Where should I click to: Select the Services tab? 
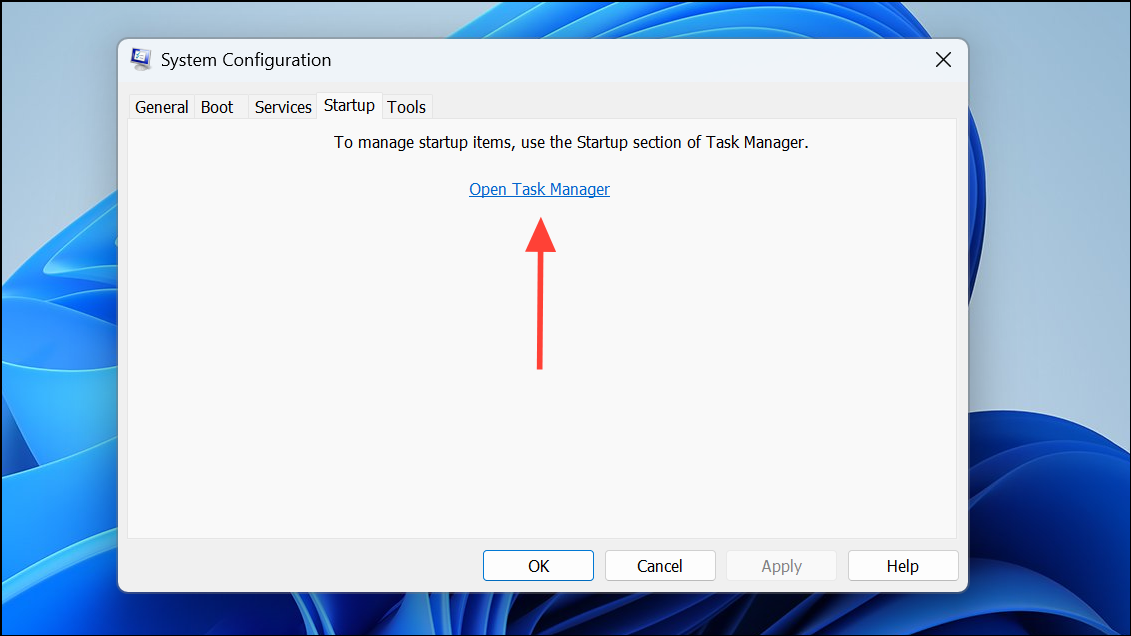pos(283,106)
